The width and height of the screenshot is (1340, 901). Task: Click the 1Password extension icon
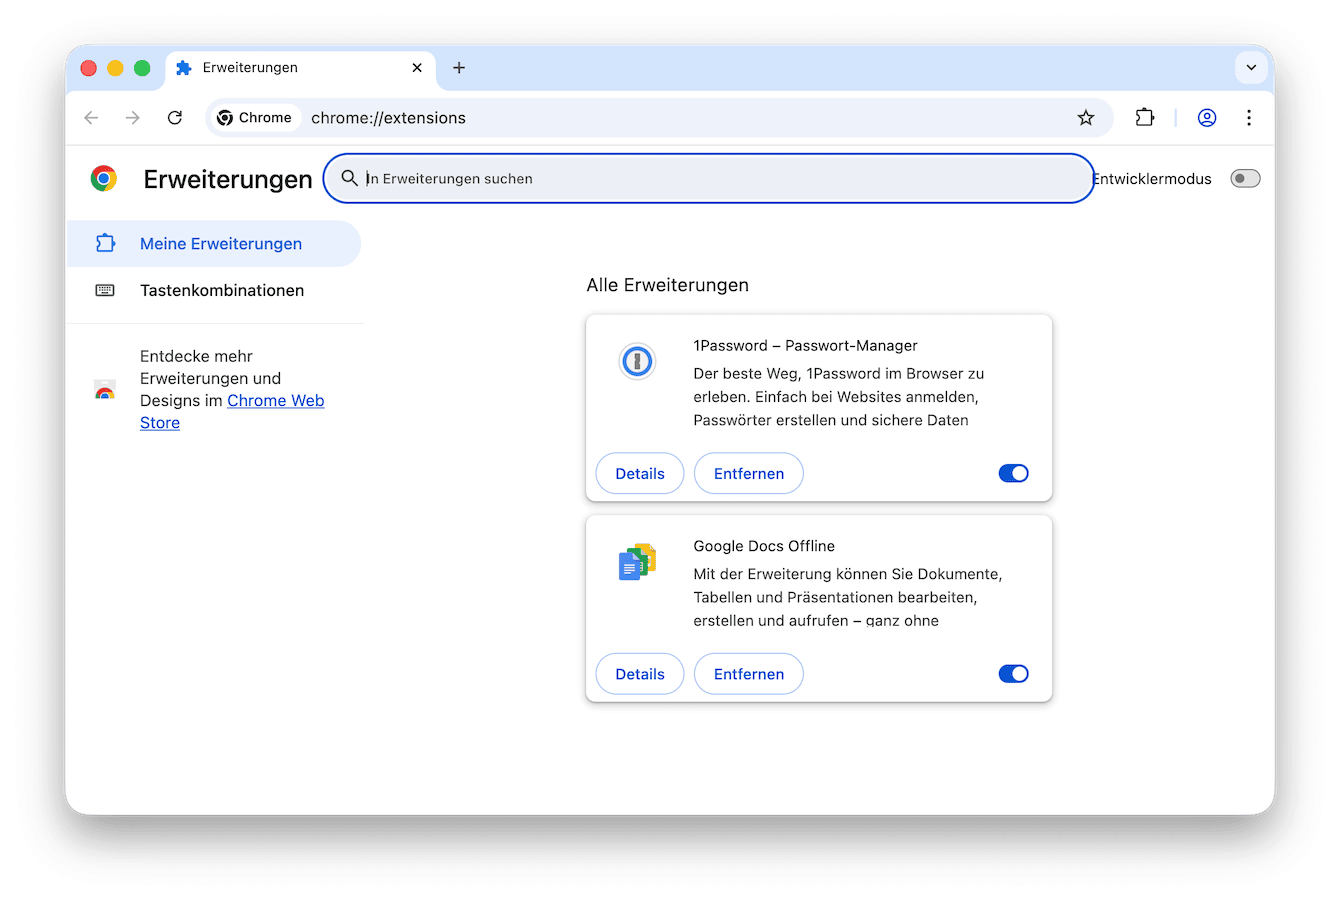coord(637,361)
